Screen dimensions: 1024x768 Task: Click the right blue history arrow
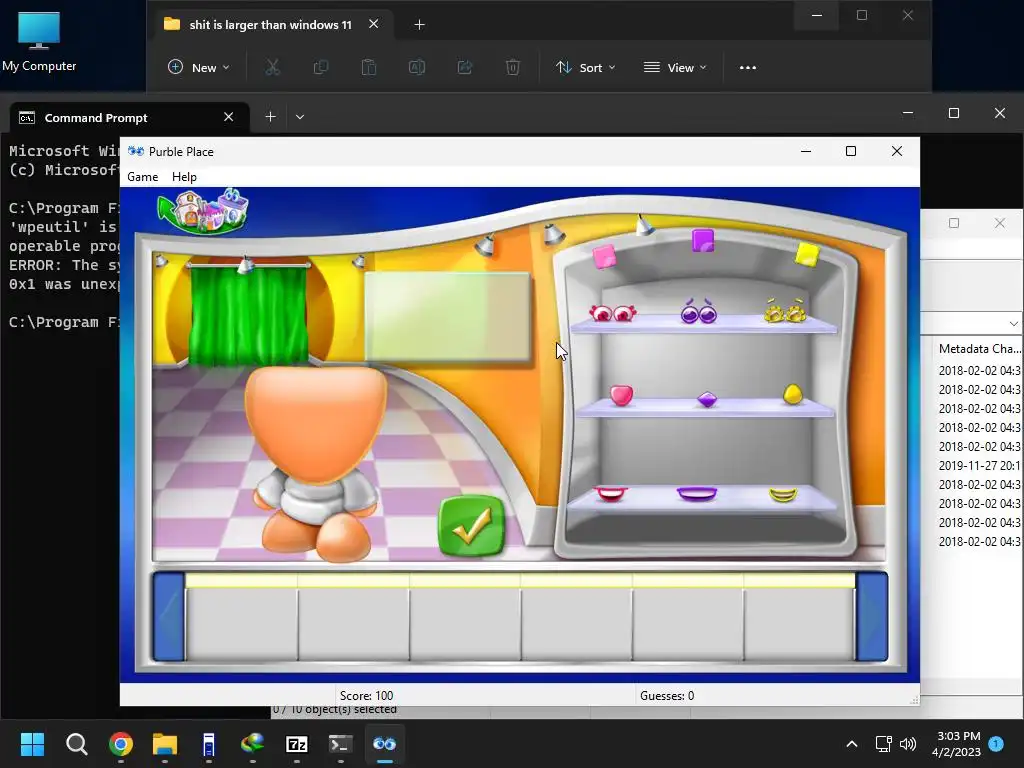pyautogui.click(x=872, y=616)
